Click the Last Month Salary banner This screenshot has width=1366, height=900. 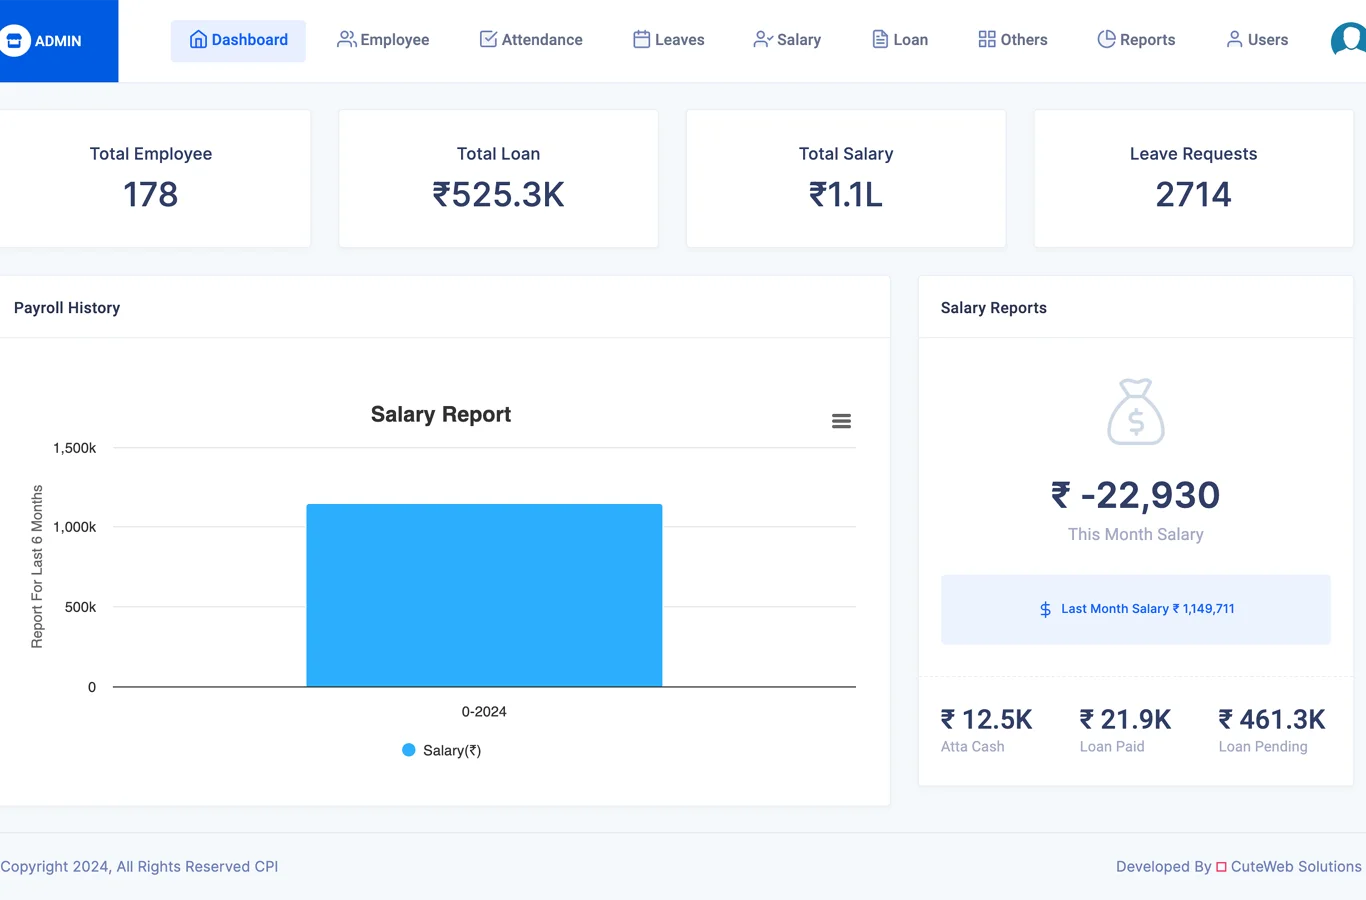1136,609
